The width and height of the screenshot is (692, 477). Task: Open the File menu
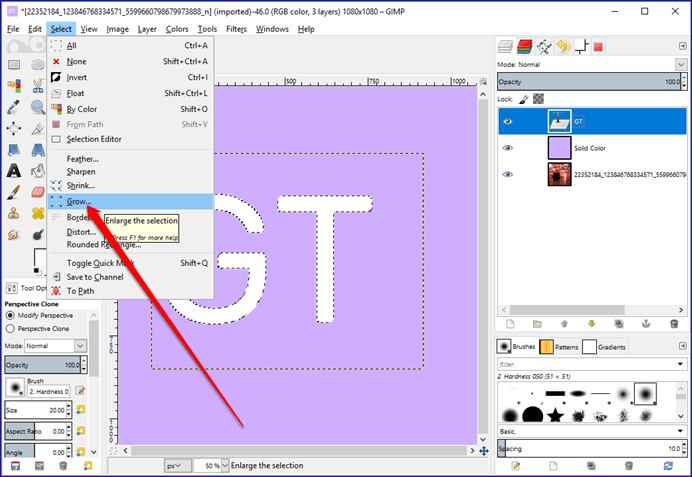point(13,29)
